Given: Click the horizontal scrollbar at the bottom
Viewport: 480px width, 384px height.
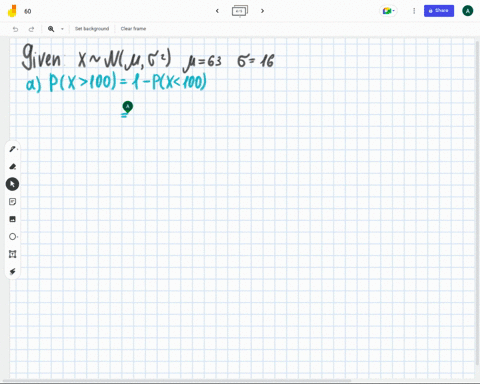Looking at the screenshot, I should click(x=177, y=380).
